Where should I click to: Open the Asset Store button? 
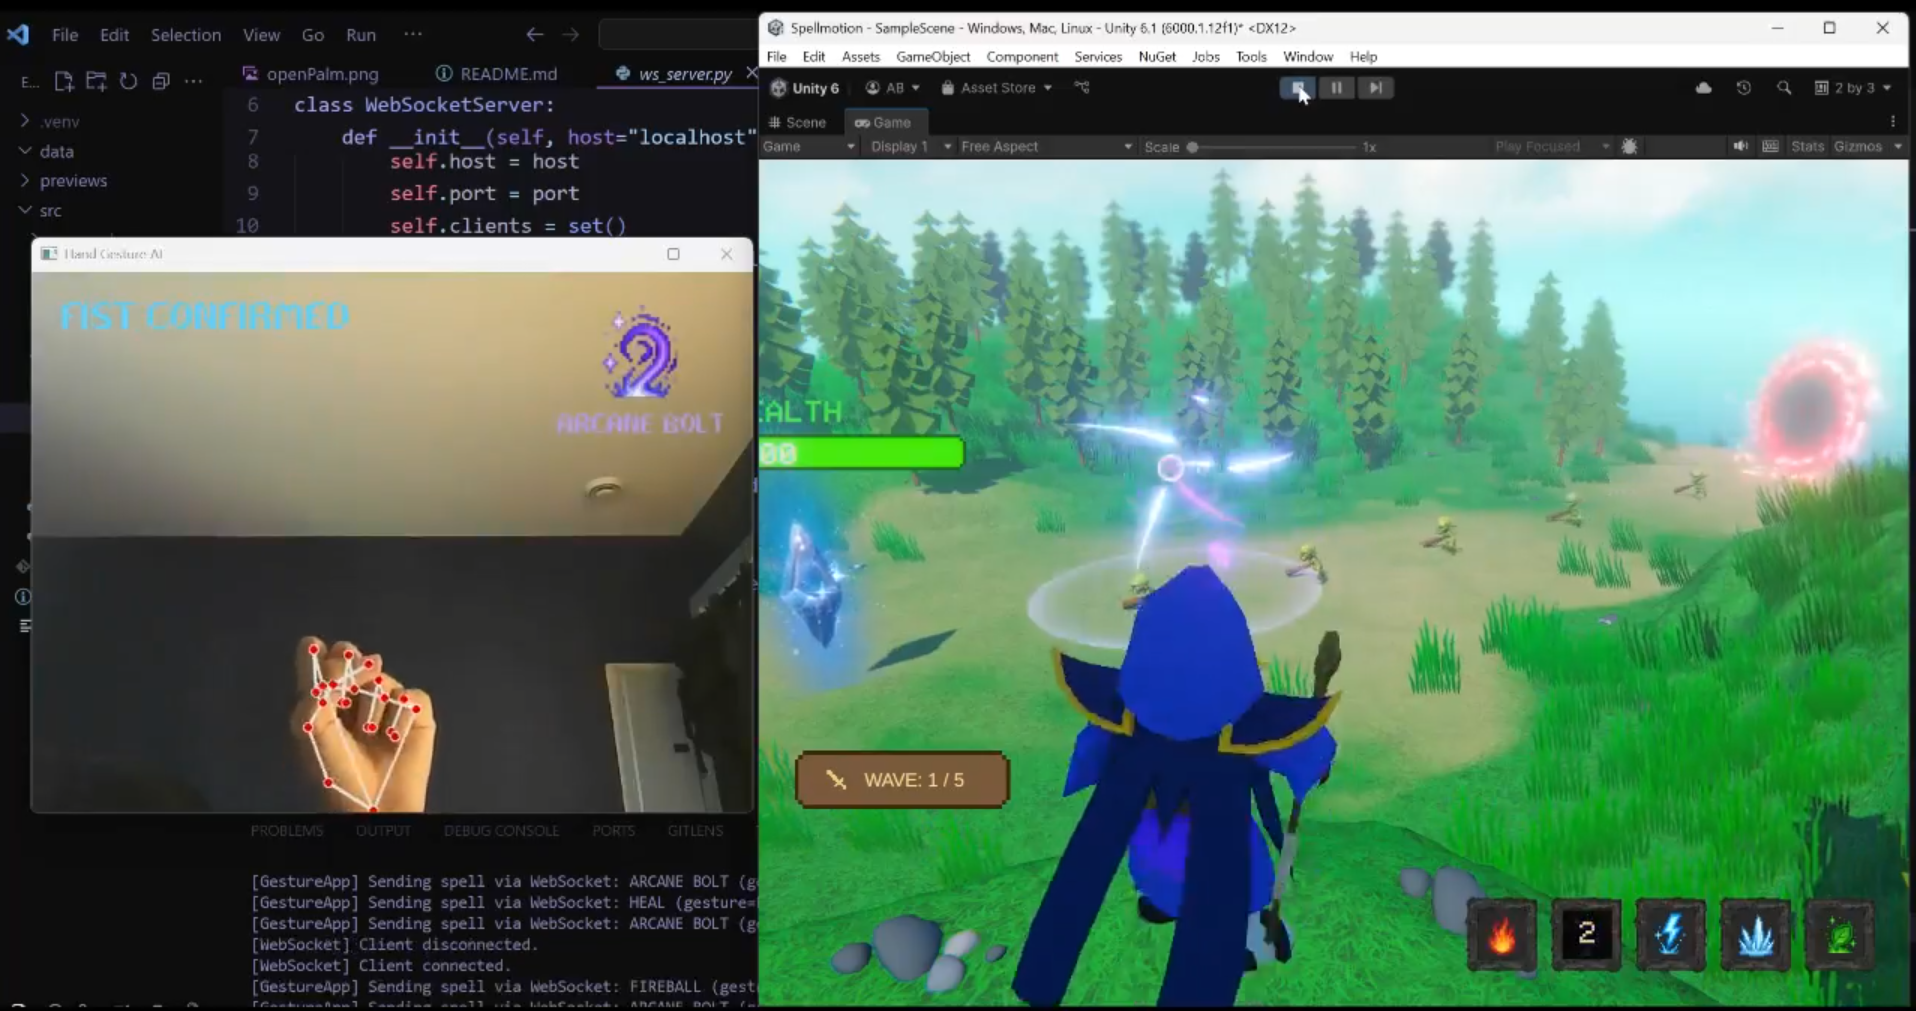tap(997, 88)
